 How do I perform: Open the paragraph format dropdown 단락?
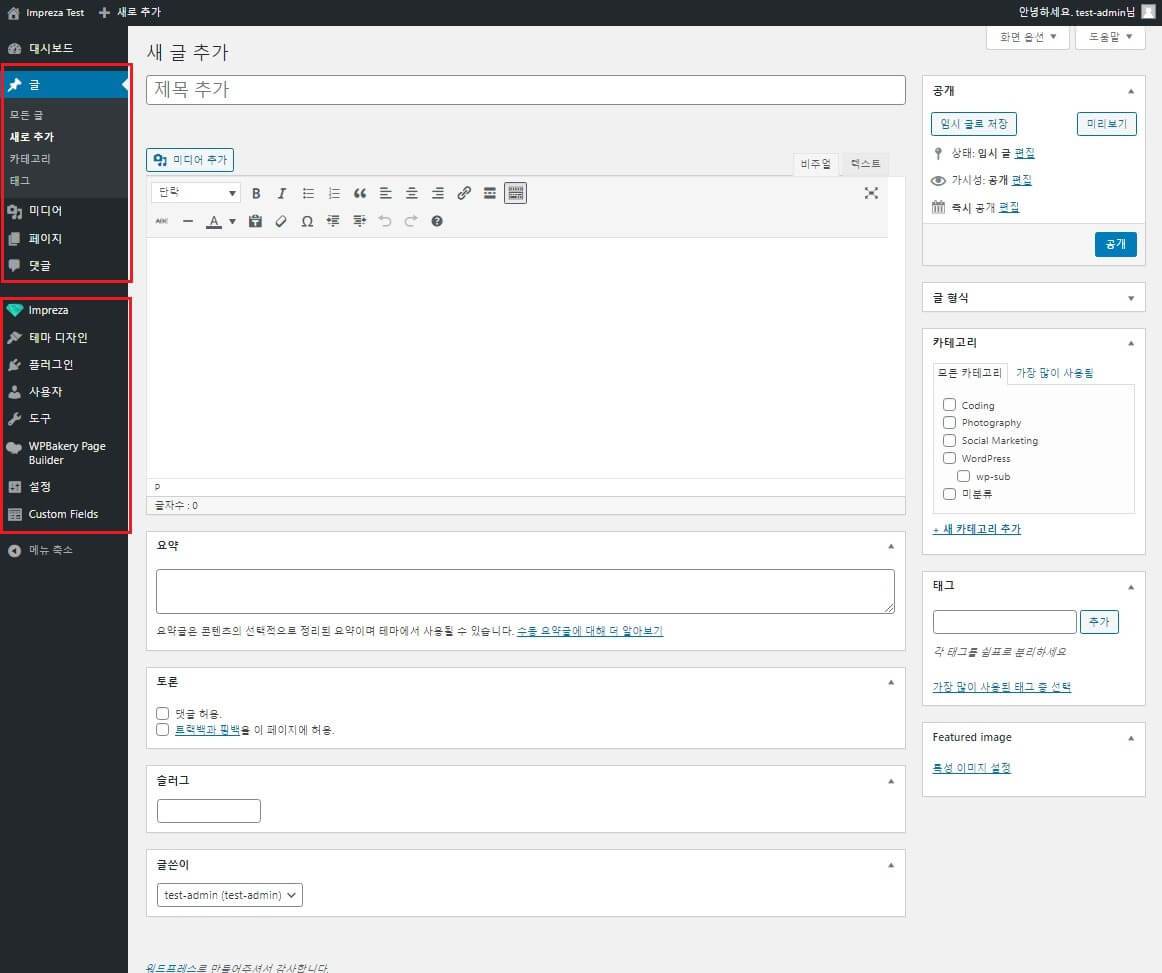pyautogui.click(x=196, y=193)
